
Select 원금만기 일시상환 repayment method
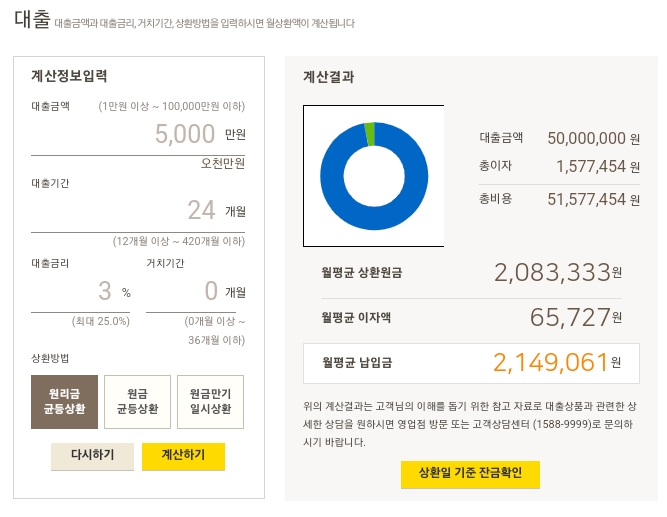click(210, 402)
